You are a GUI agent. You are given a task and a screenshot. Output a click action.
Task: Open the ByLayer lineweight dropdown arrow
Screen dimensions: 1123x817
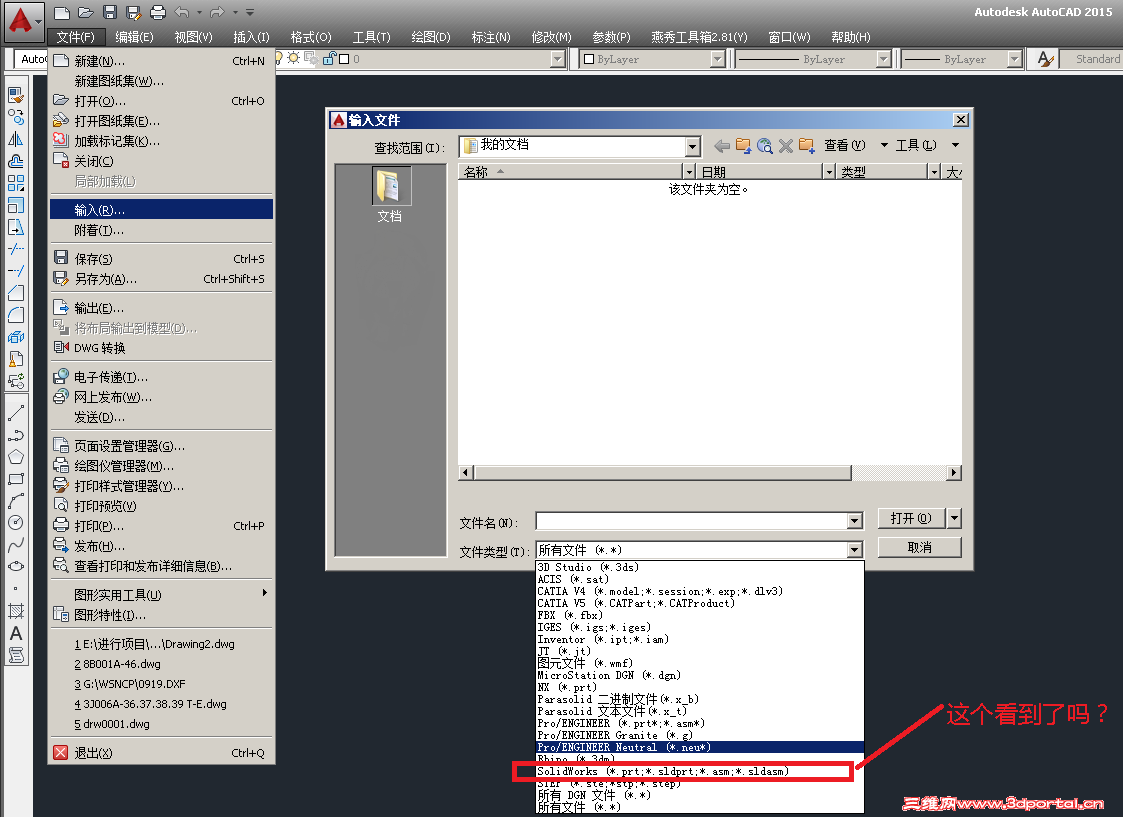[1015, 59]
